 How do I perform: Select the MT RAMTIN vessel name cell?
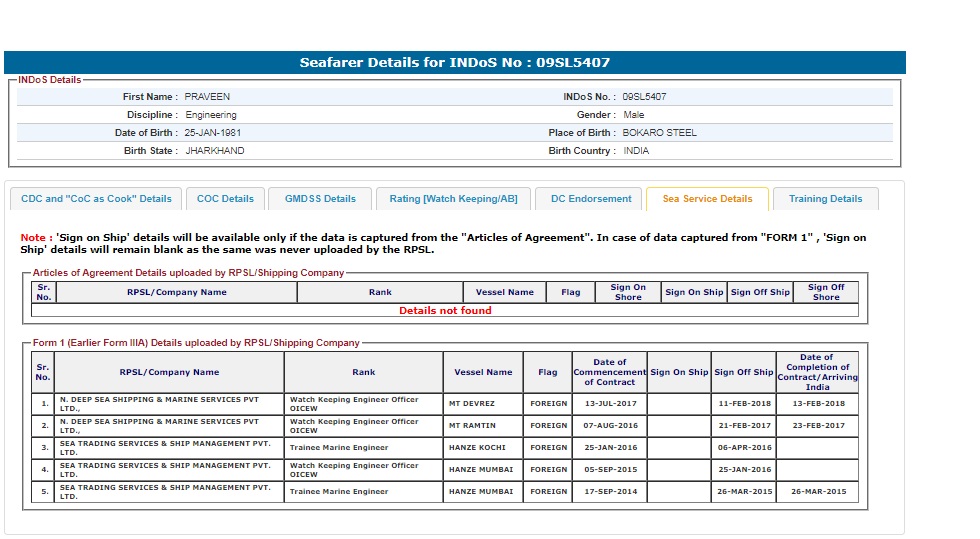[x=472, y=425]
